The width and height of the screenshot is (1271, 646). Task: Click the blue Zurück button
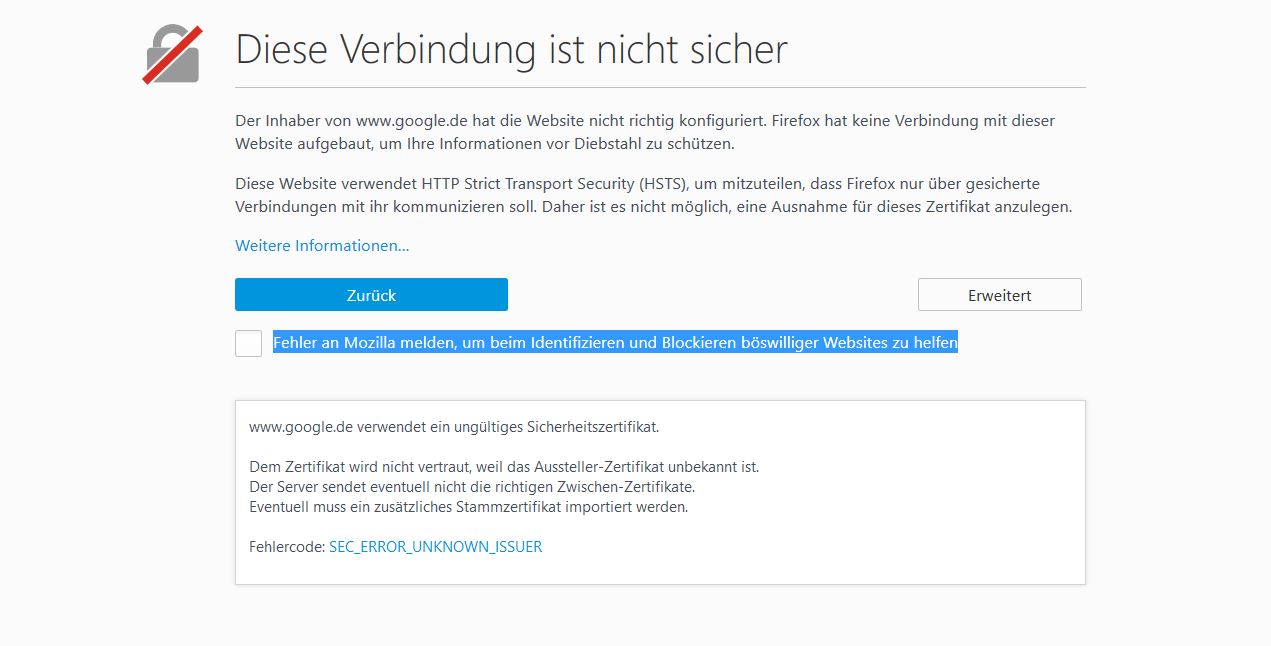371,295
